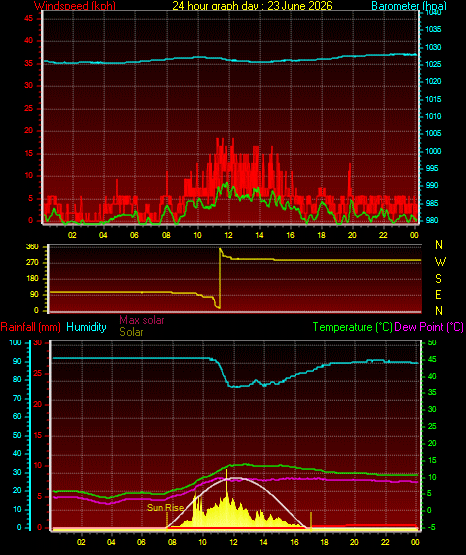Screen dimensions: 466x555
Task: Click the 'Dew Point (°C)' legend label
Action: 429,327
